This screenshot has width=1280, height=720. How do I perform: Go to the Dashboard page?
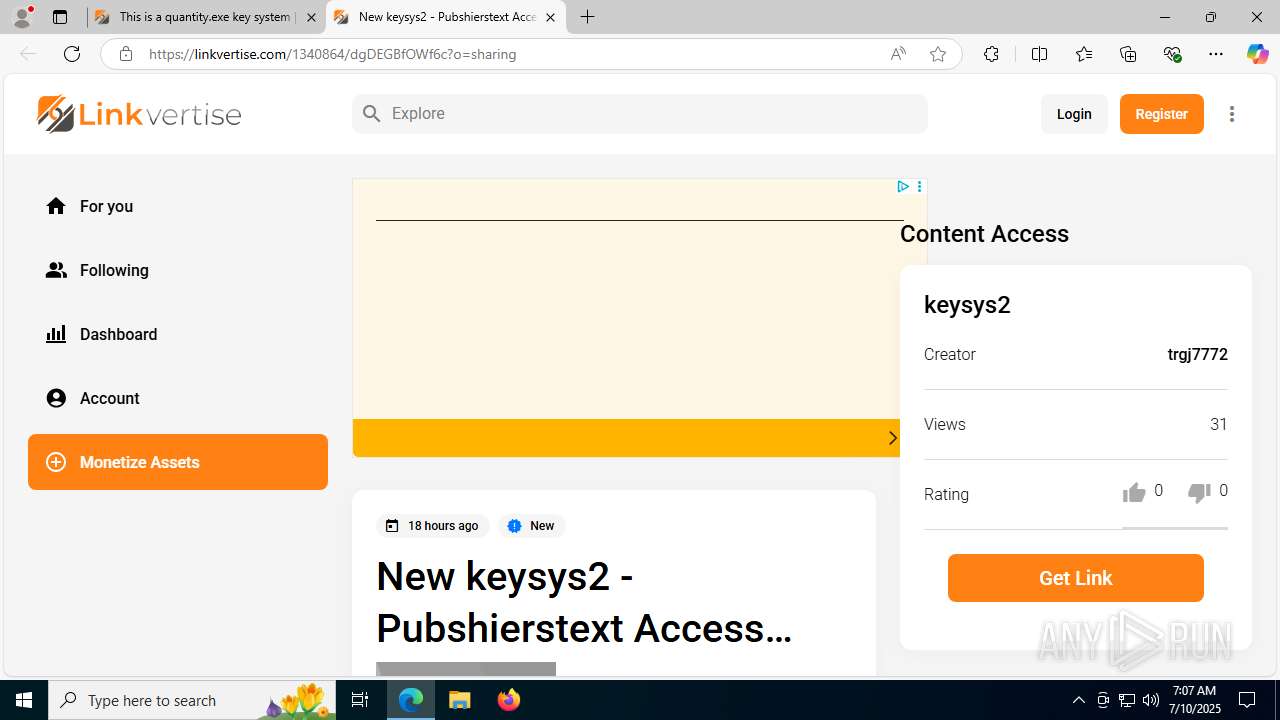click(118, 334)
